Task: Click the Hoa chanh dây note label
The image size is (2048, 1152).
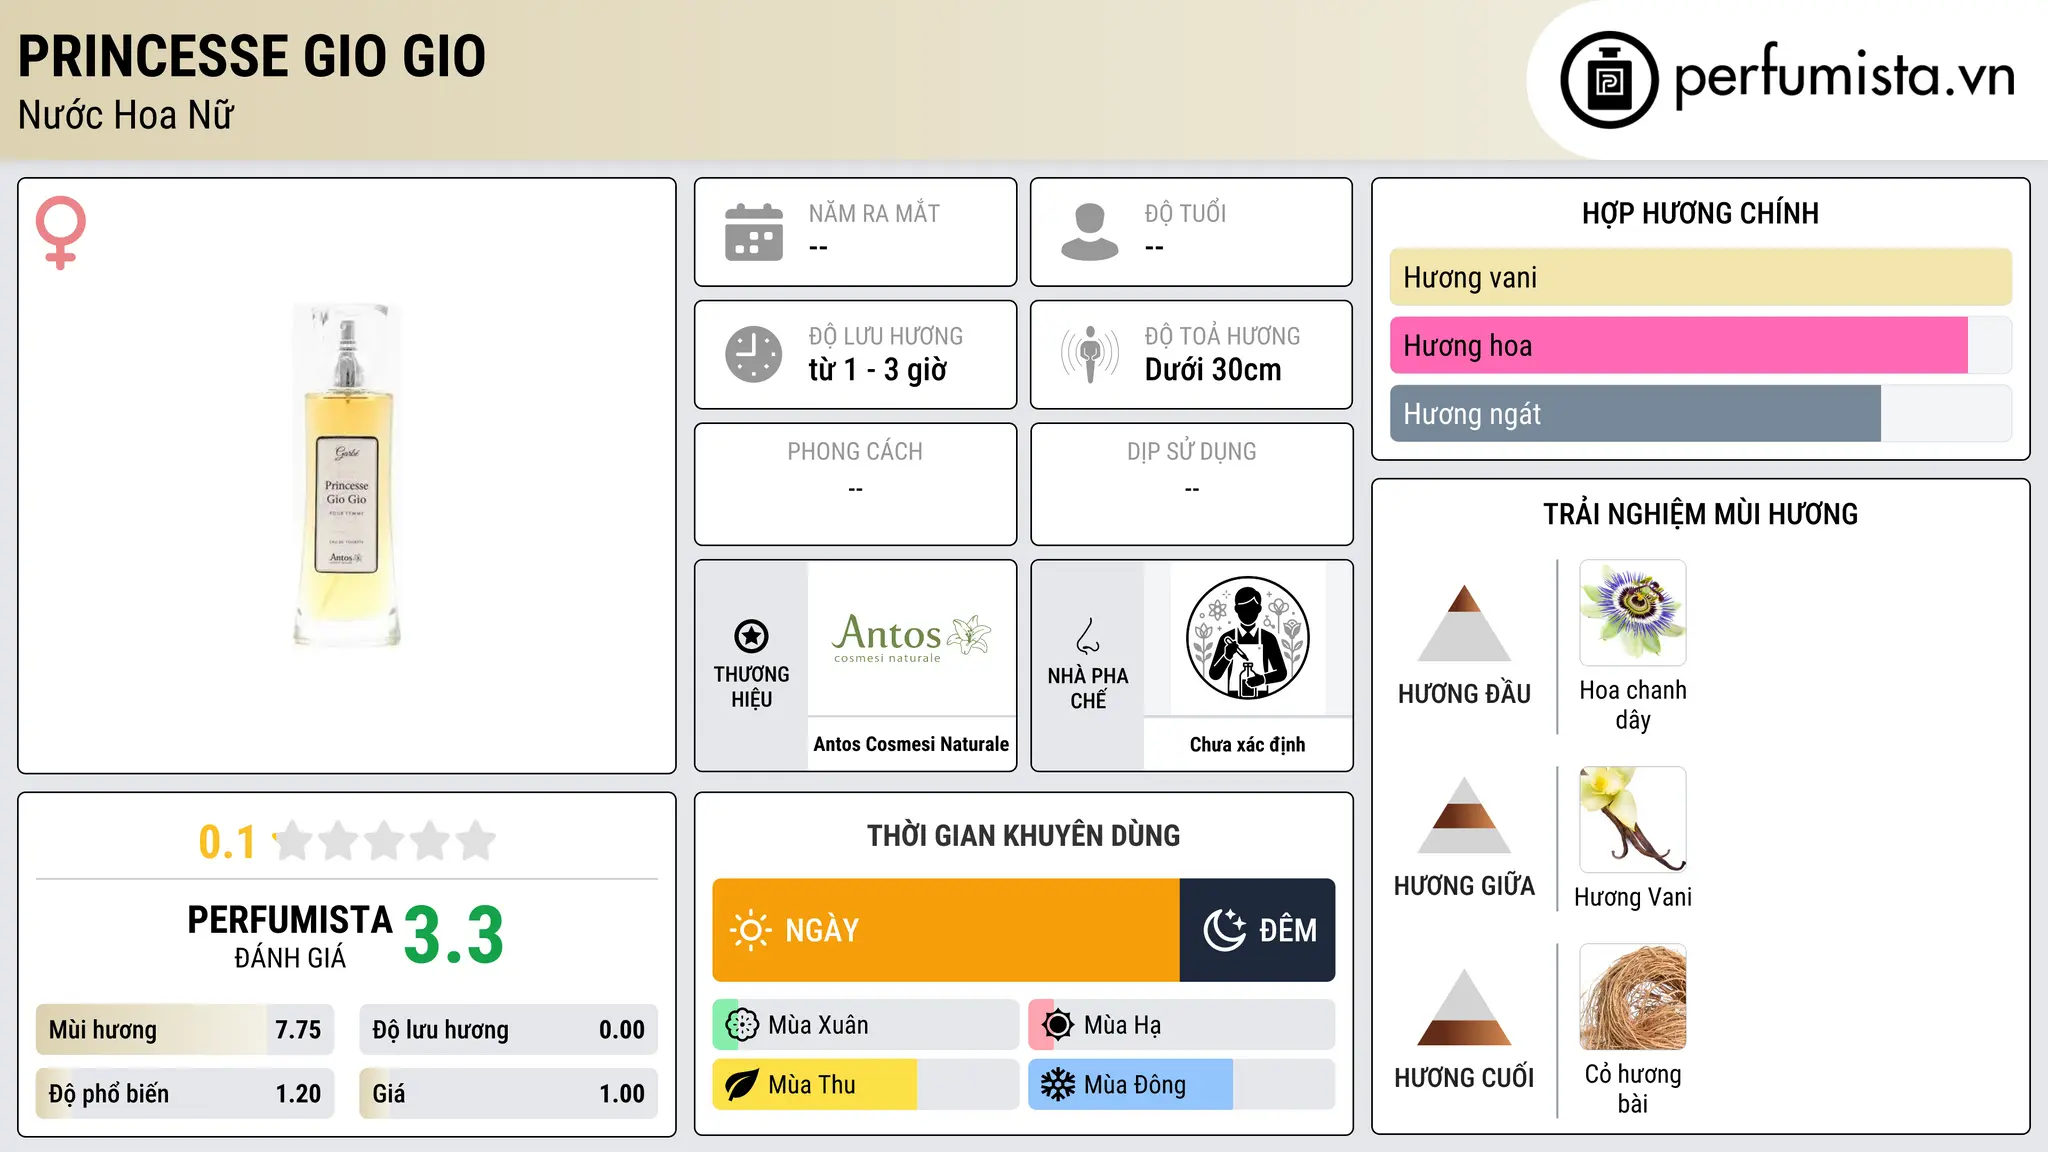Action: (x=1633, y=705)
